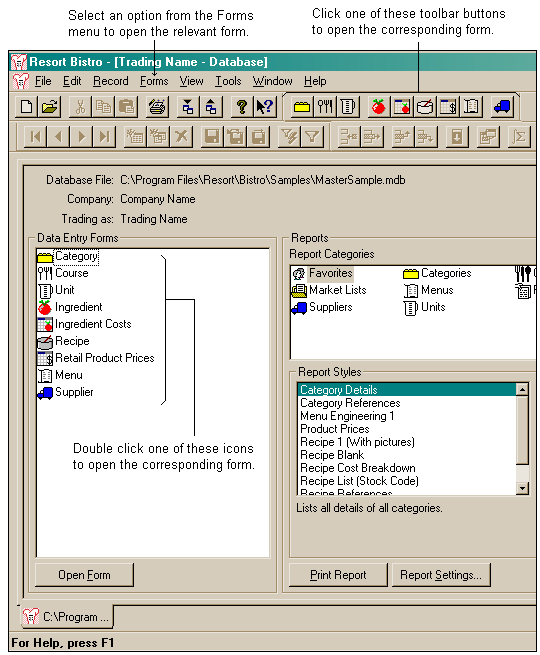Click Report Styles scrollbar up arrow
The height and width of the screenshot is (655, 540).
[x=522, y=390]
